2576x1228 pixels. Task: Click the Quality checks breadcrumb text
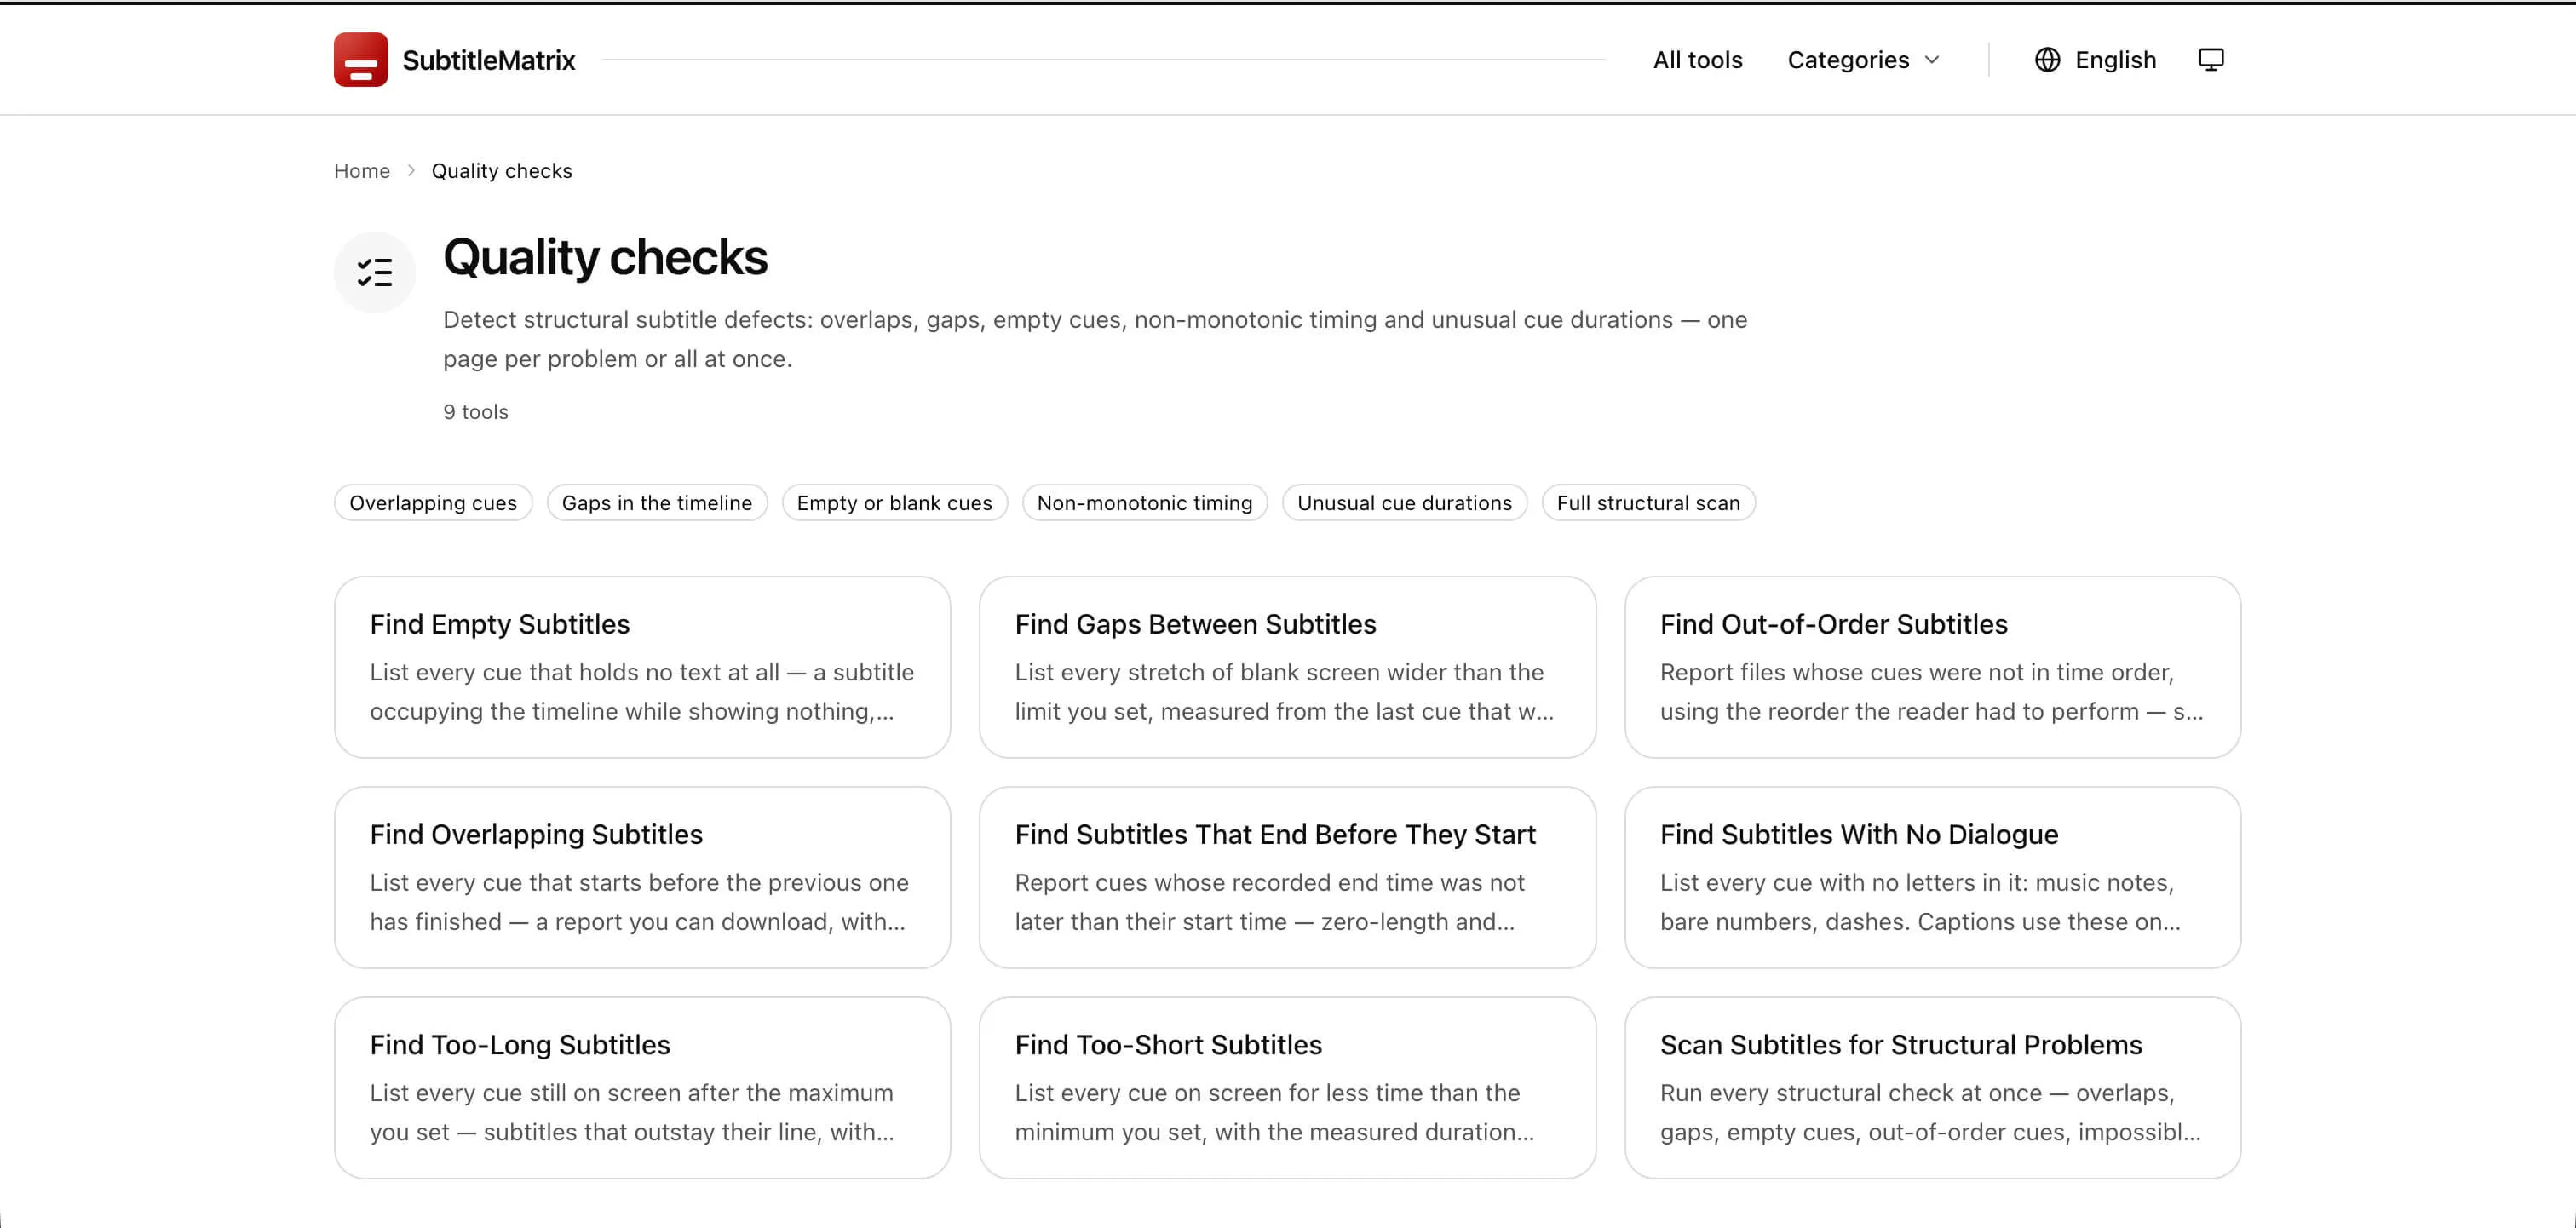pos(502,171)
